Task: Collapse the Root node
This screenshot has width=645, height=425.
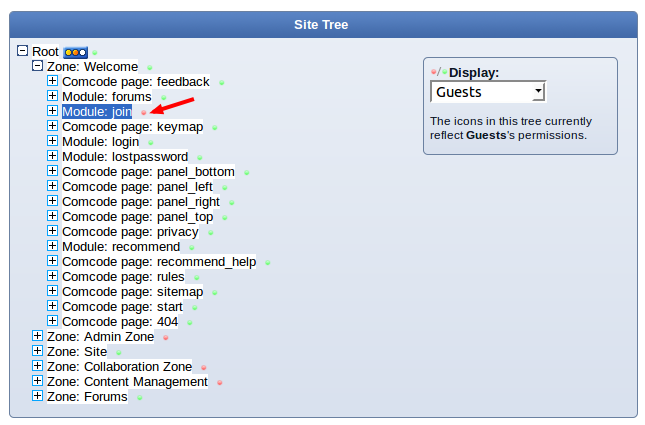Action: click(23, 51)
